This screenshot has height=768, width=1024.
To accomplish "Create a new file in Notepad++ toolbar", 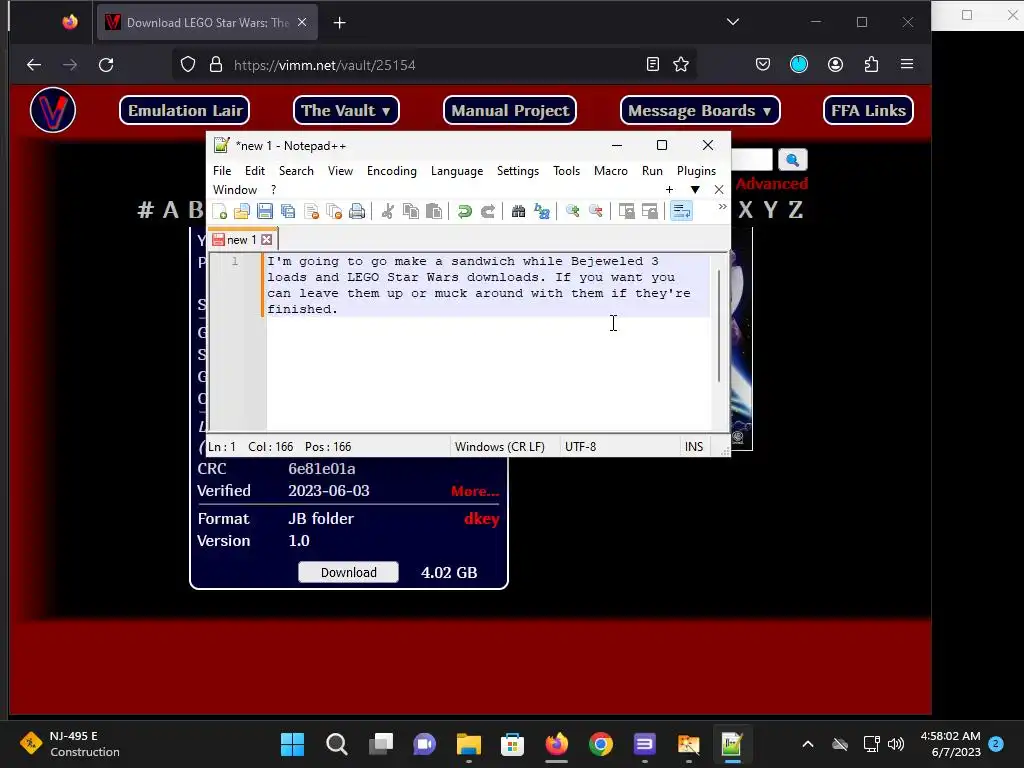I will coord(219,212).
